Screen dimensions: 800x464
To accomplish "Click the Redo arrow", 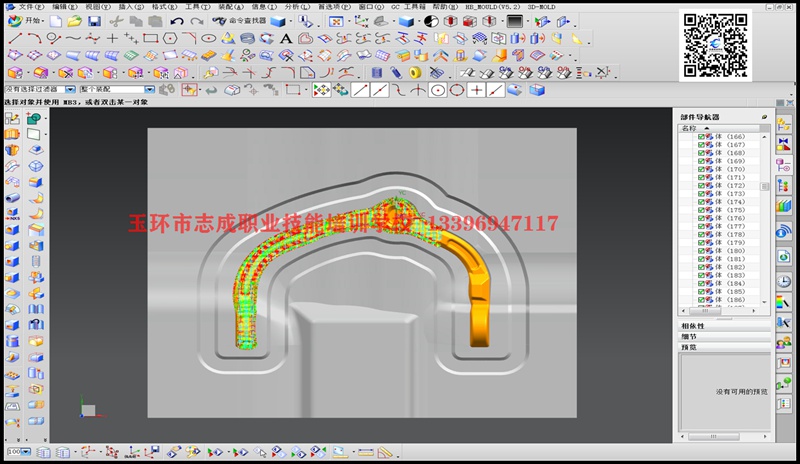I will [x=196, y=21].
